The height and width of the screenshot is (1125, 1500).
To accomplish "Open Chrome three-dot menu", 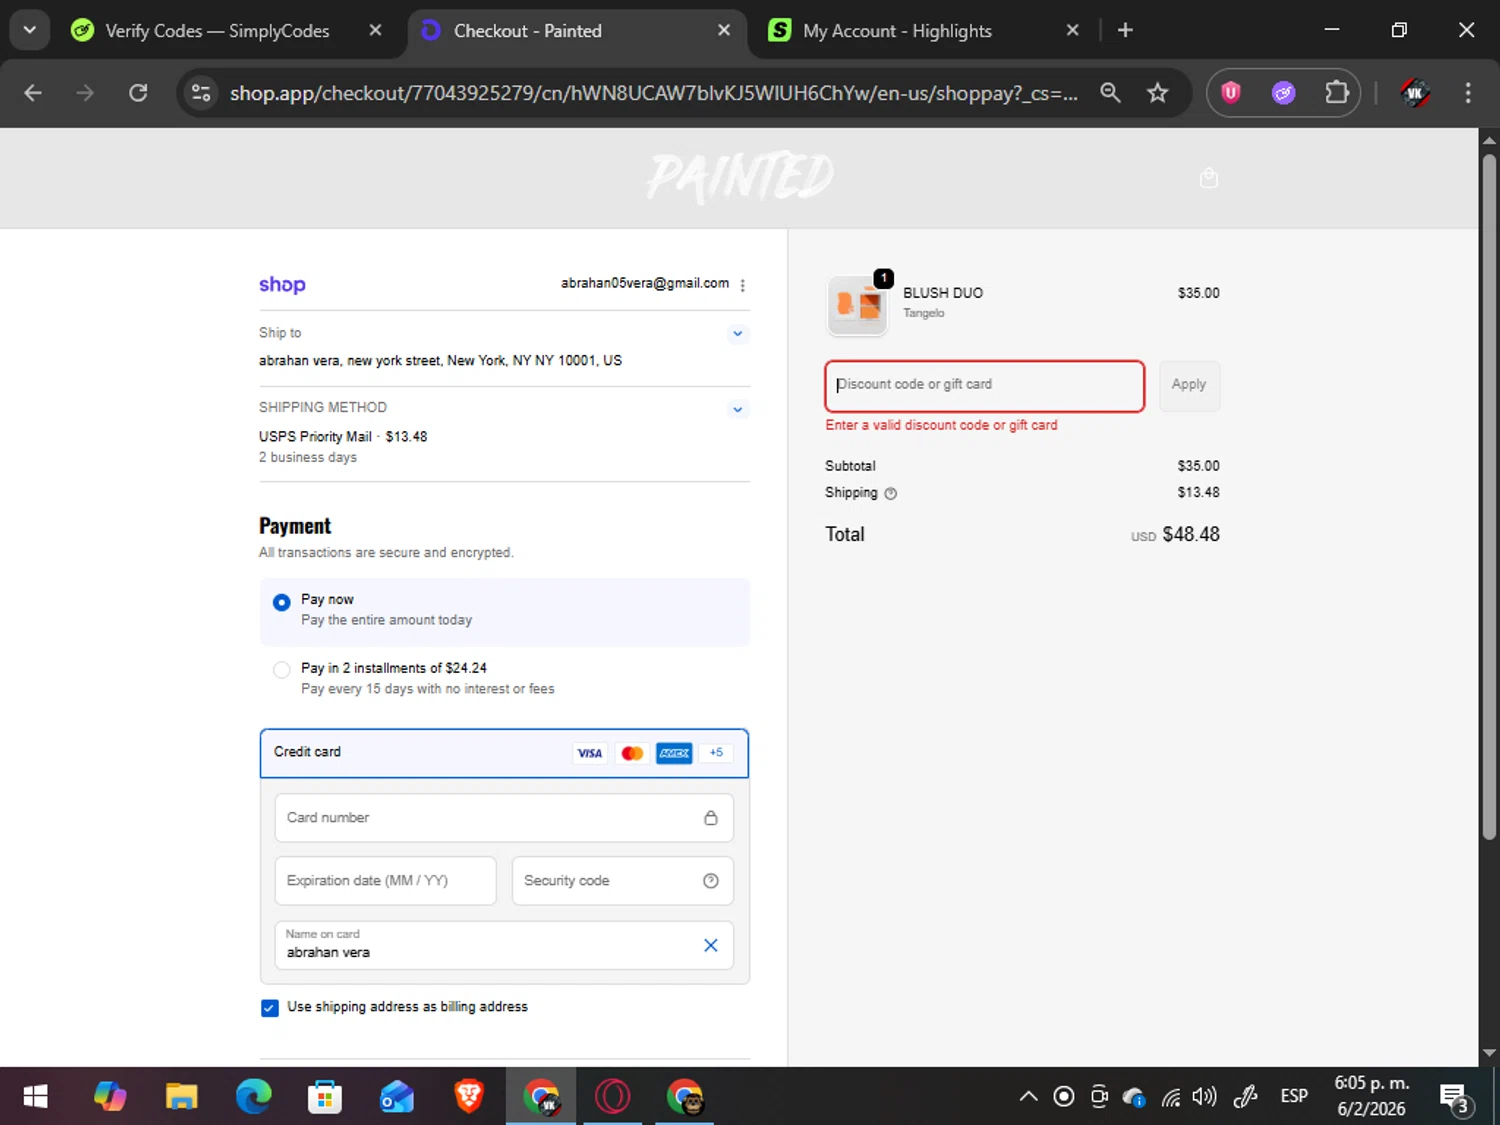I will [x=1467, y=93].
